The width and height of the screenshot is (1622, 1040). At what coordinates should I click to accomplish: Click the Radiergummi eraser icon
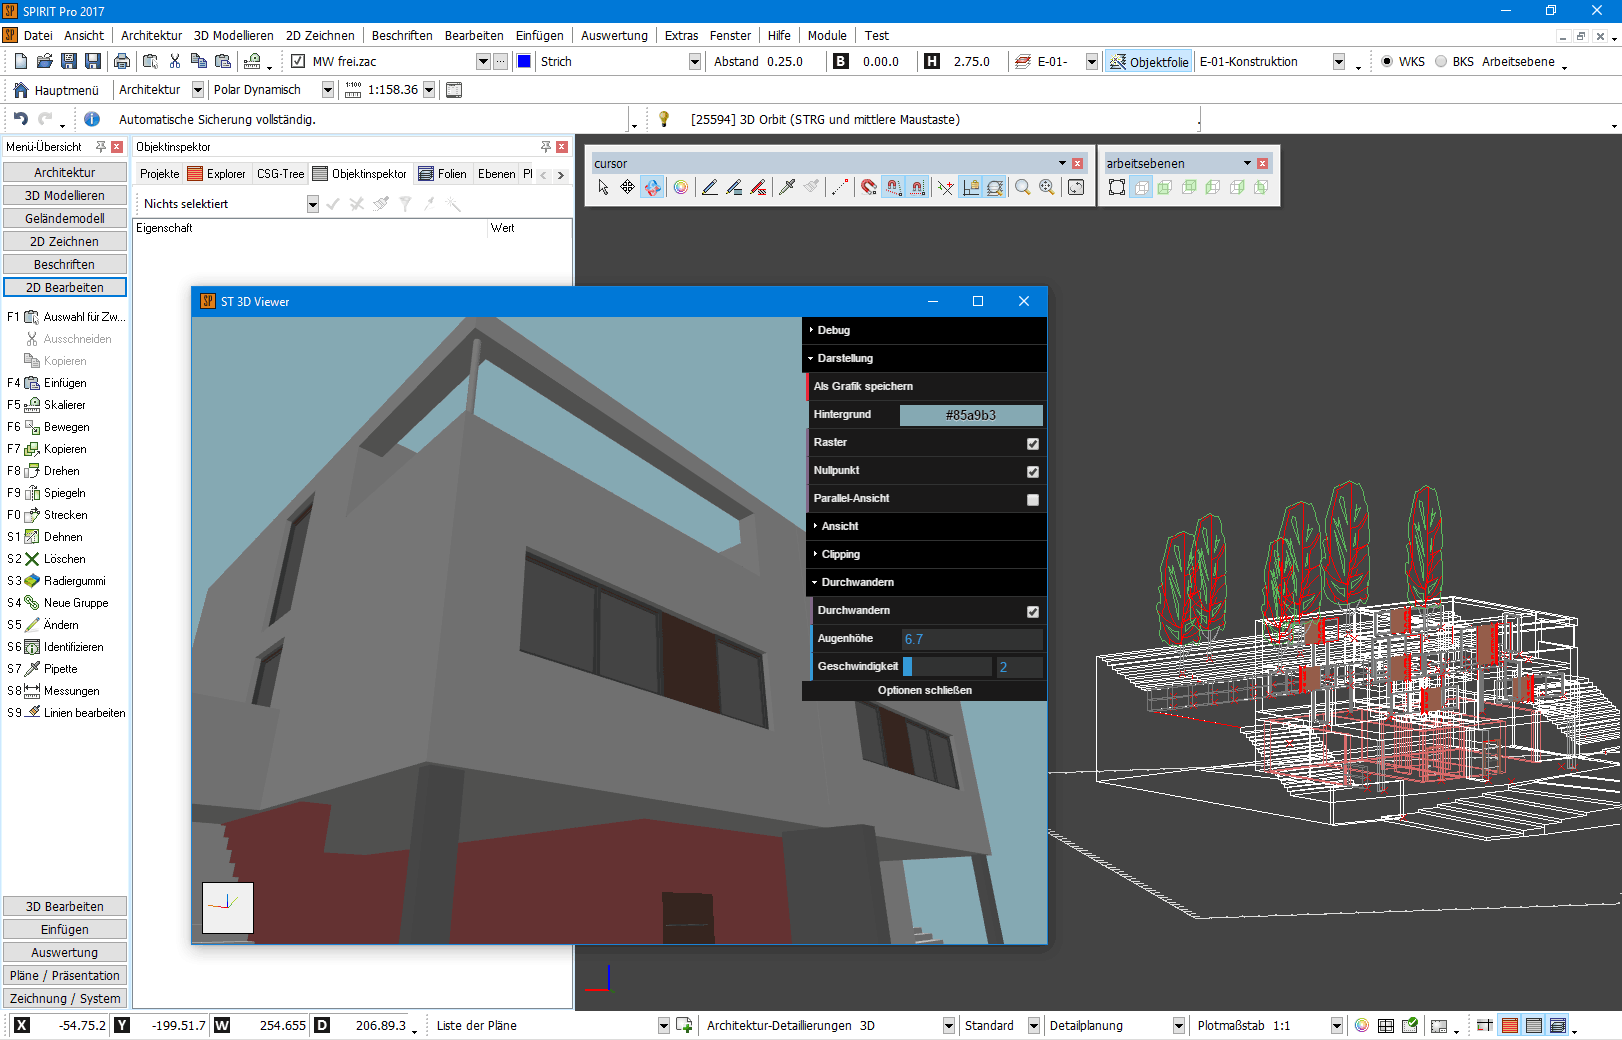(32, 581)
